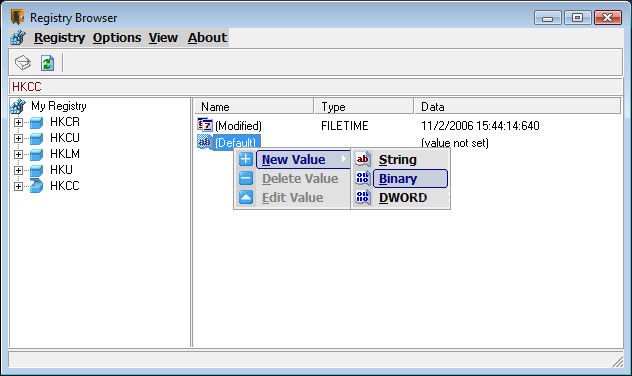Screen dimensions: 632x376
Task: Sort by the Type column header
Action: click(x=364, y=106)
